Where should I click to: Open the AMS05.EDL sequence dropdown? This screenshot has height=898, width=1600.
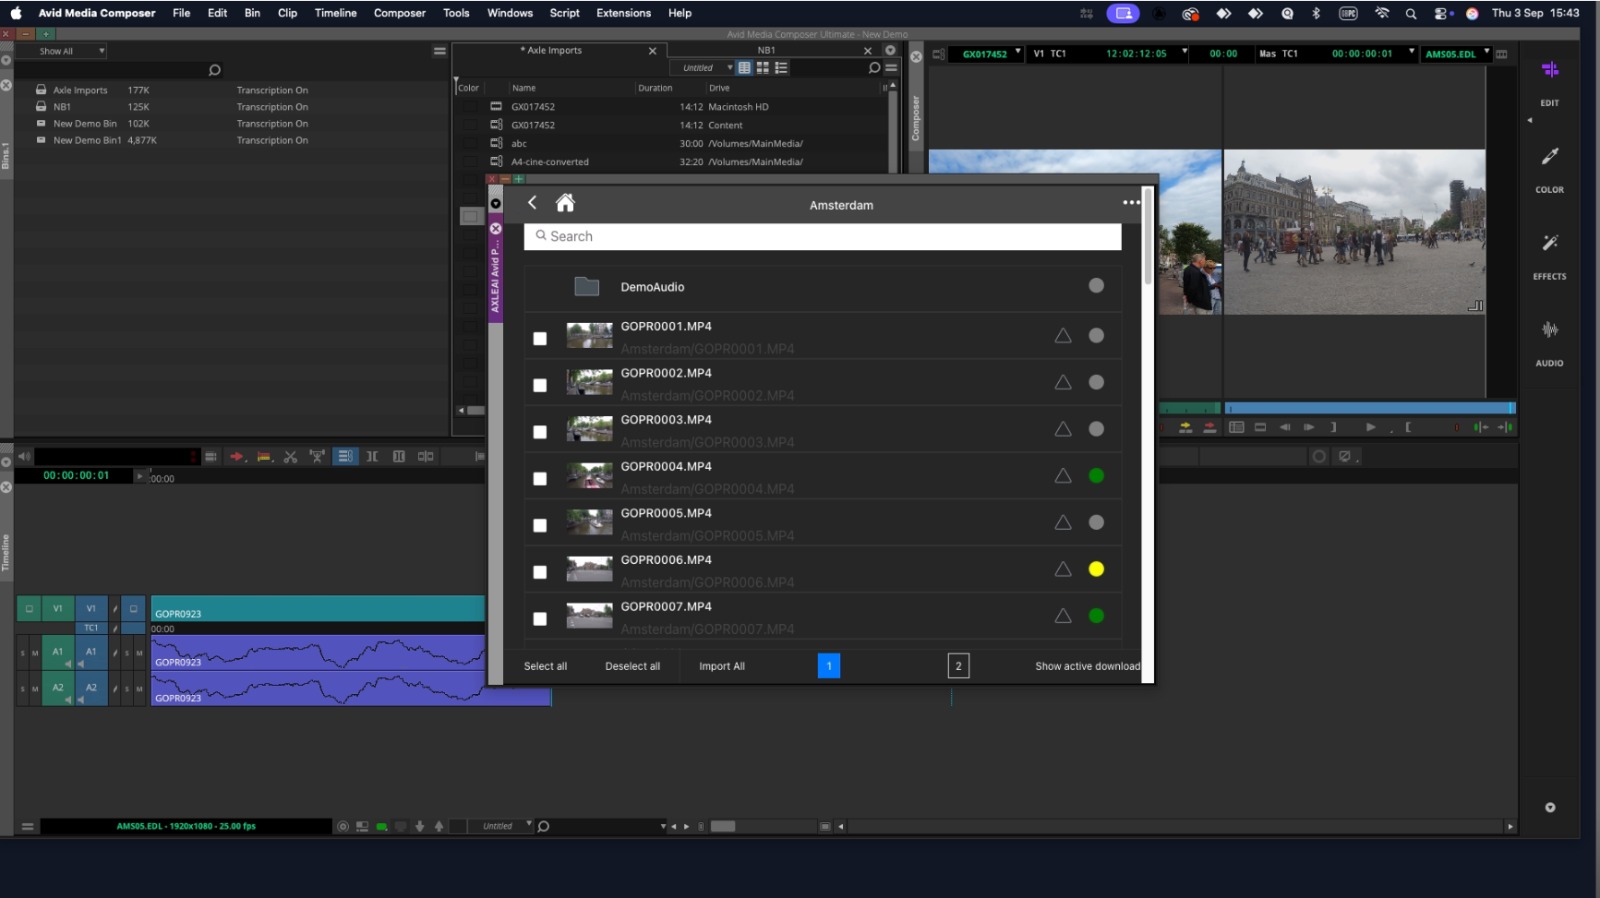coord(1456,54)
